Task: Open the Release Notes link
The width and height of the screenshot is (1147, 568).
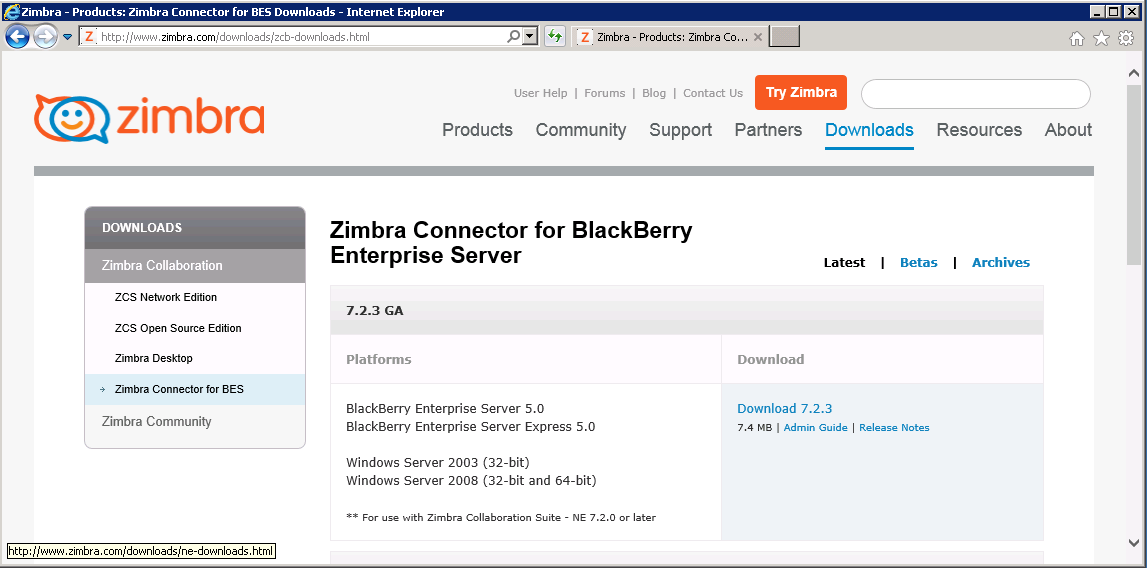Action: [894, 427]
